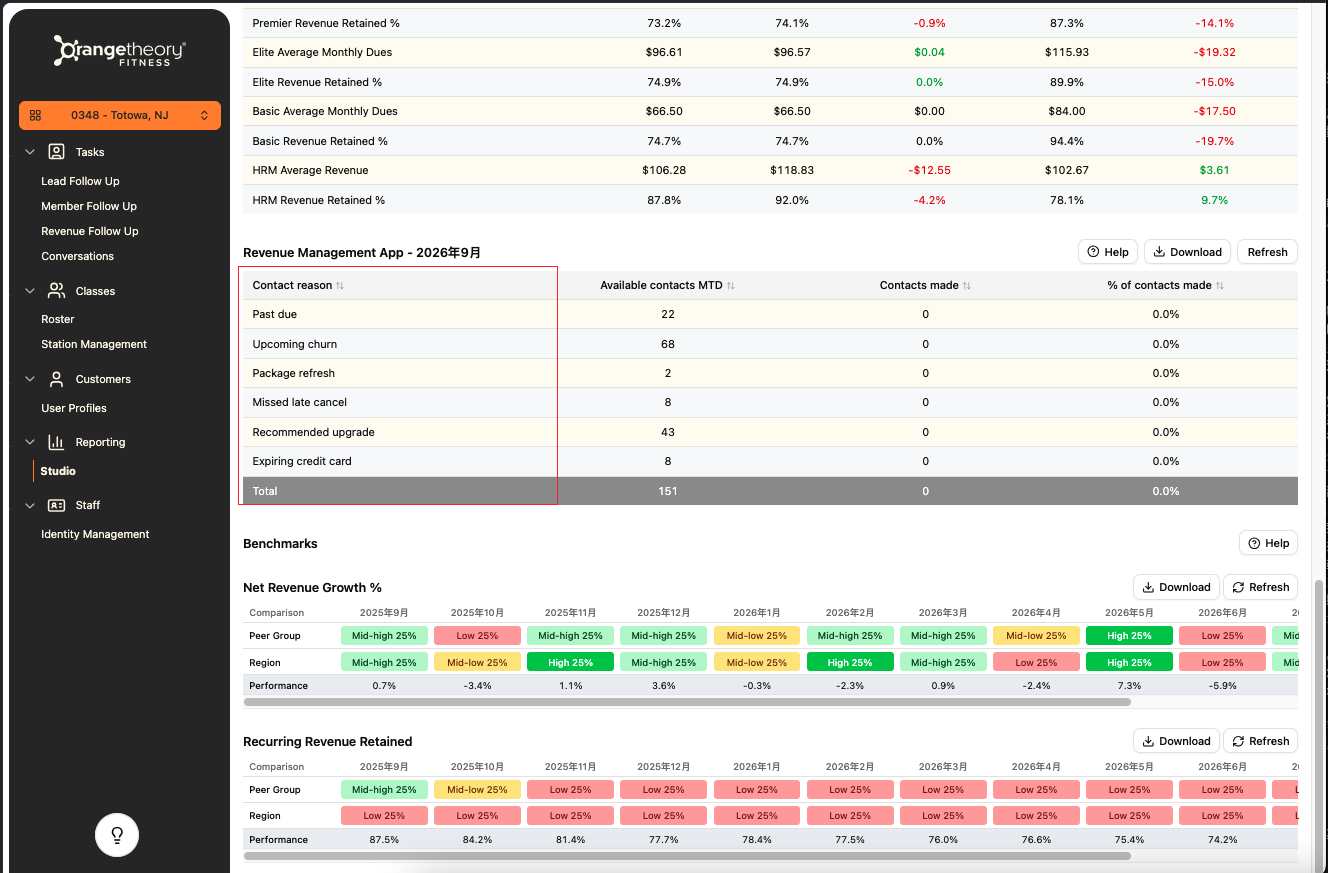This screenshot has width=1328, height=873.
Task: Sort by Contact reason column icon
Action: [340, 286]
